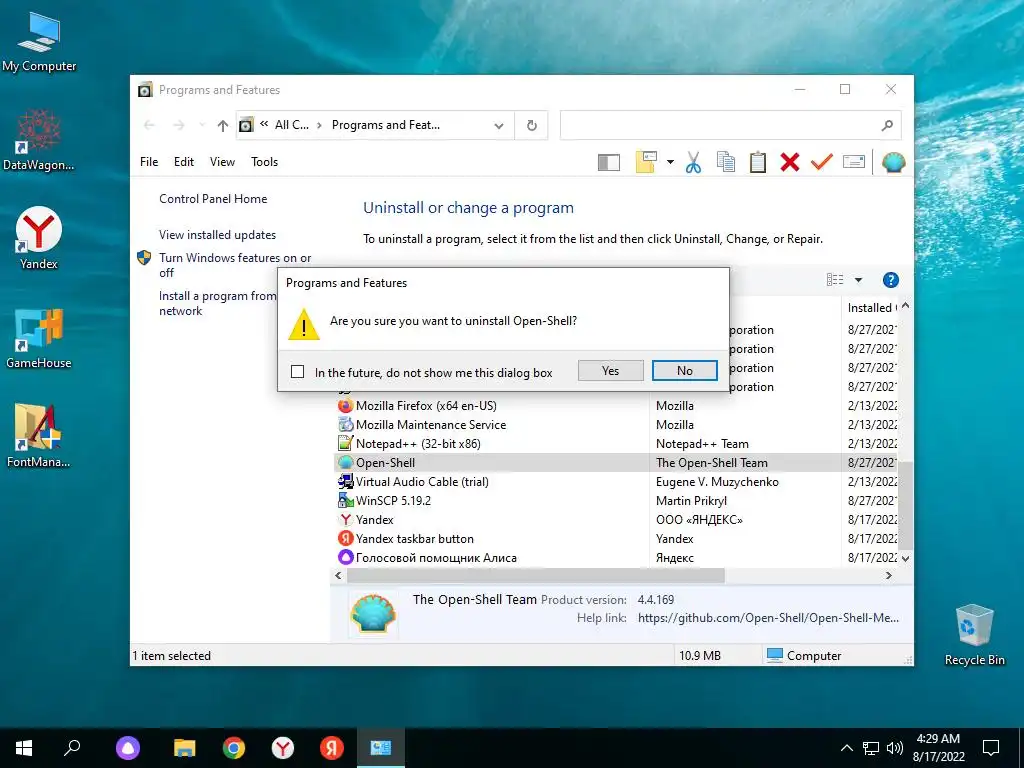Select Virtual Audio Cable (trial) row
This screenshot has width=1024, height=768.
tap(617, 481)
